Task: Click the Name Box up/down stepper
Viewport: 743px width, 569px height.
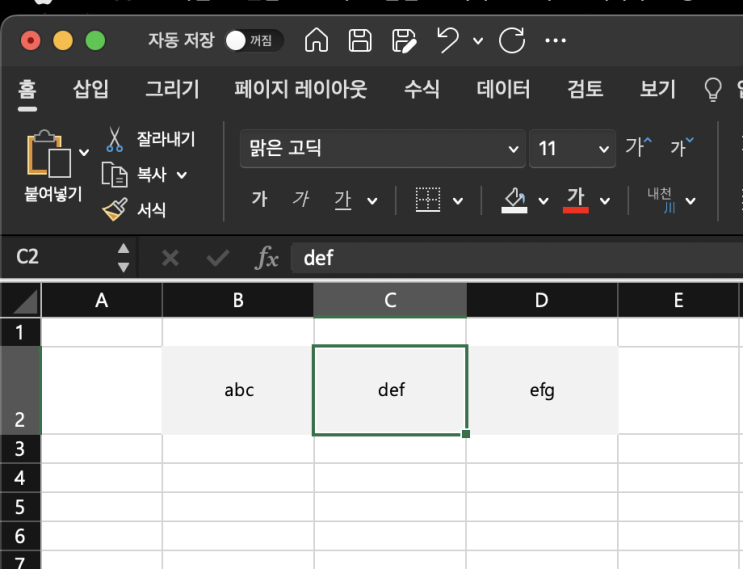Action: pyautogui.click(x=123, y=258)
